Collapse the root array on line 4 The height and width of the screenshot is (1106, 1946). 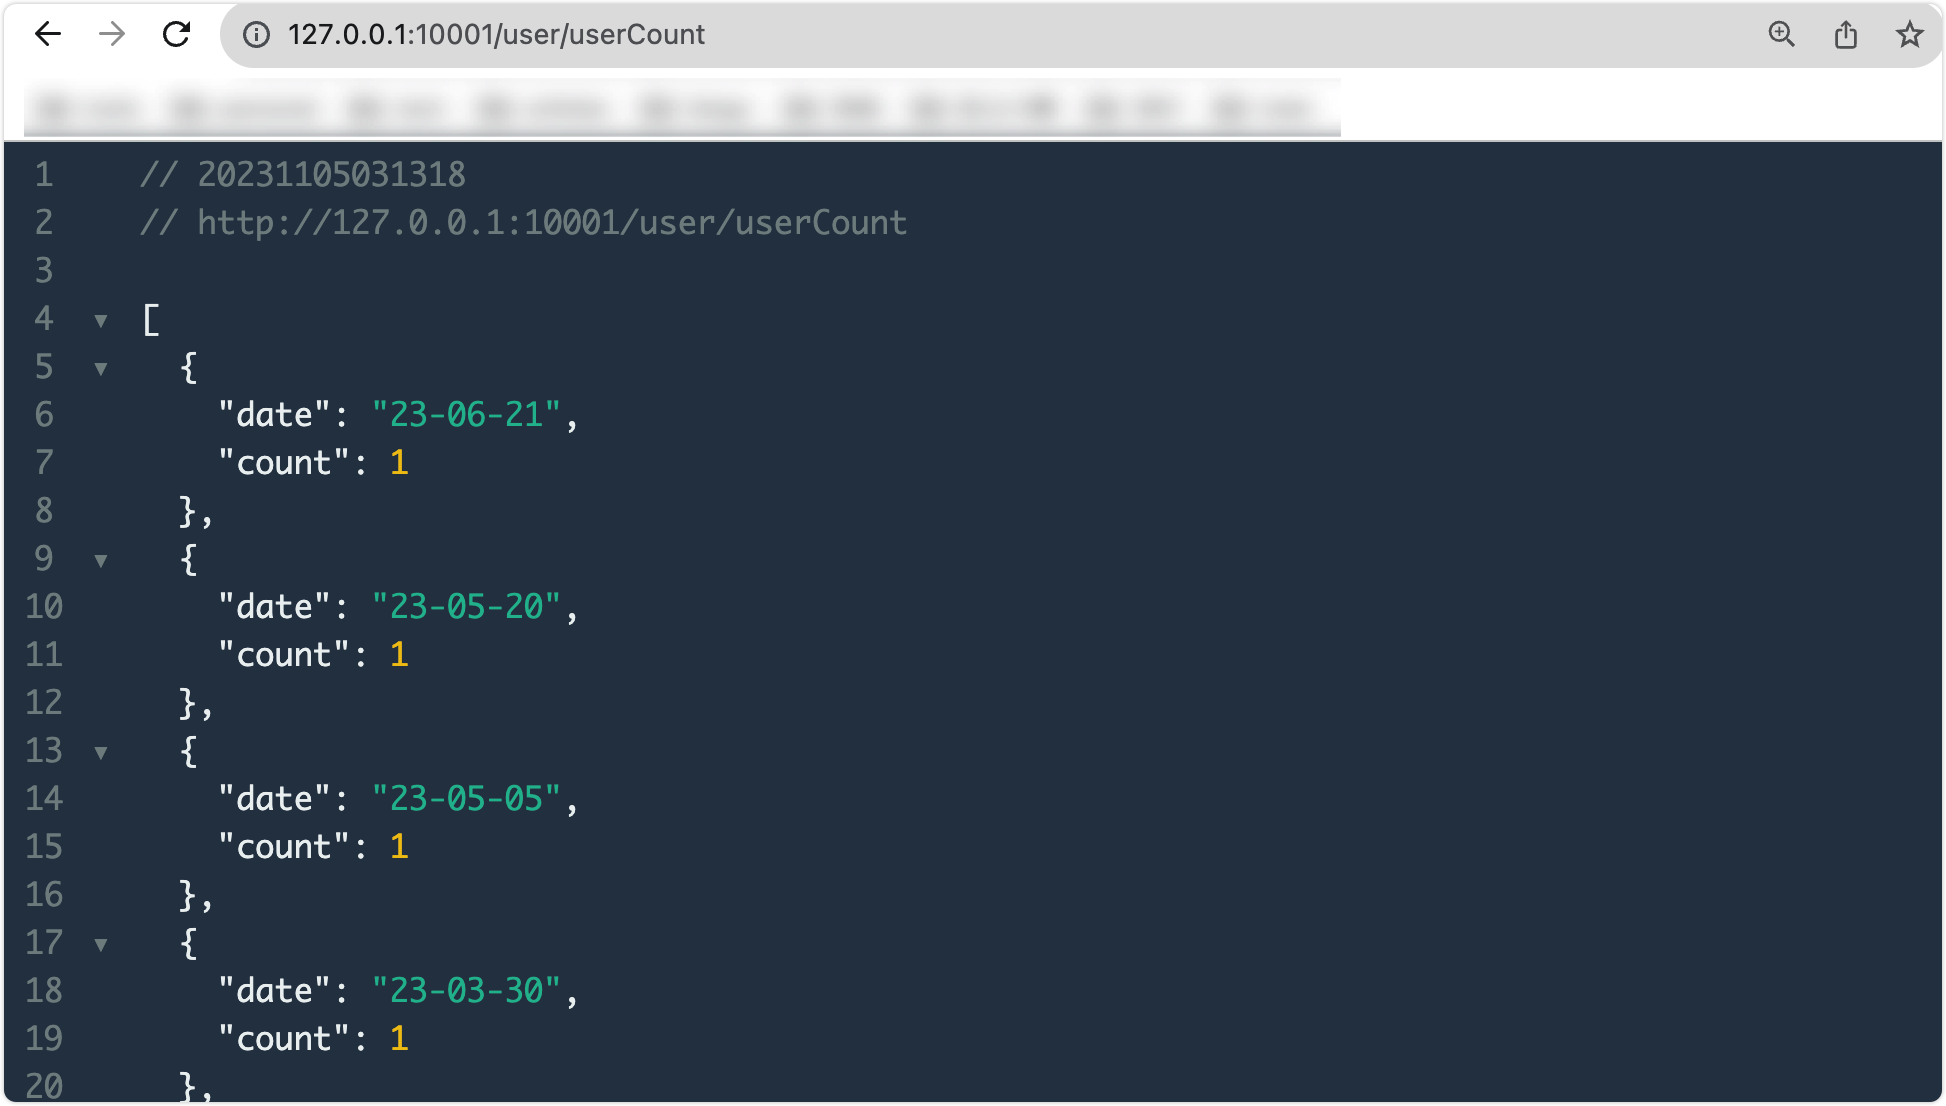tap(101, 321)
